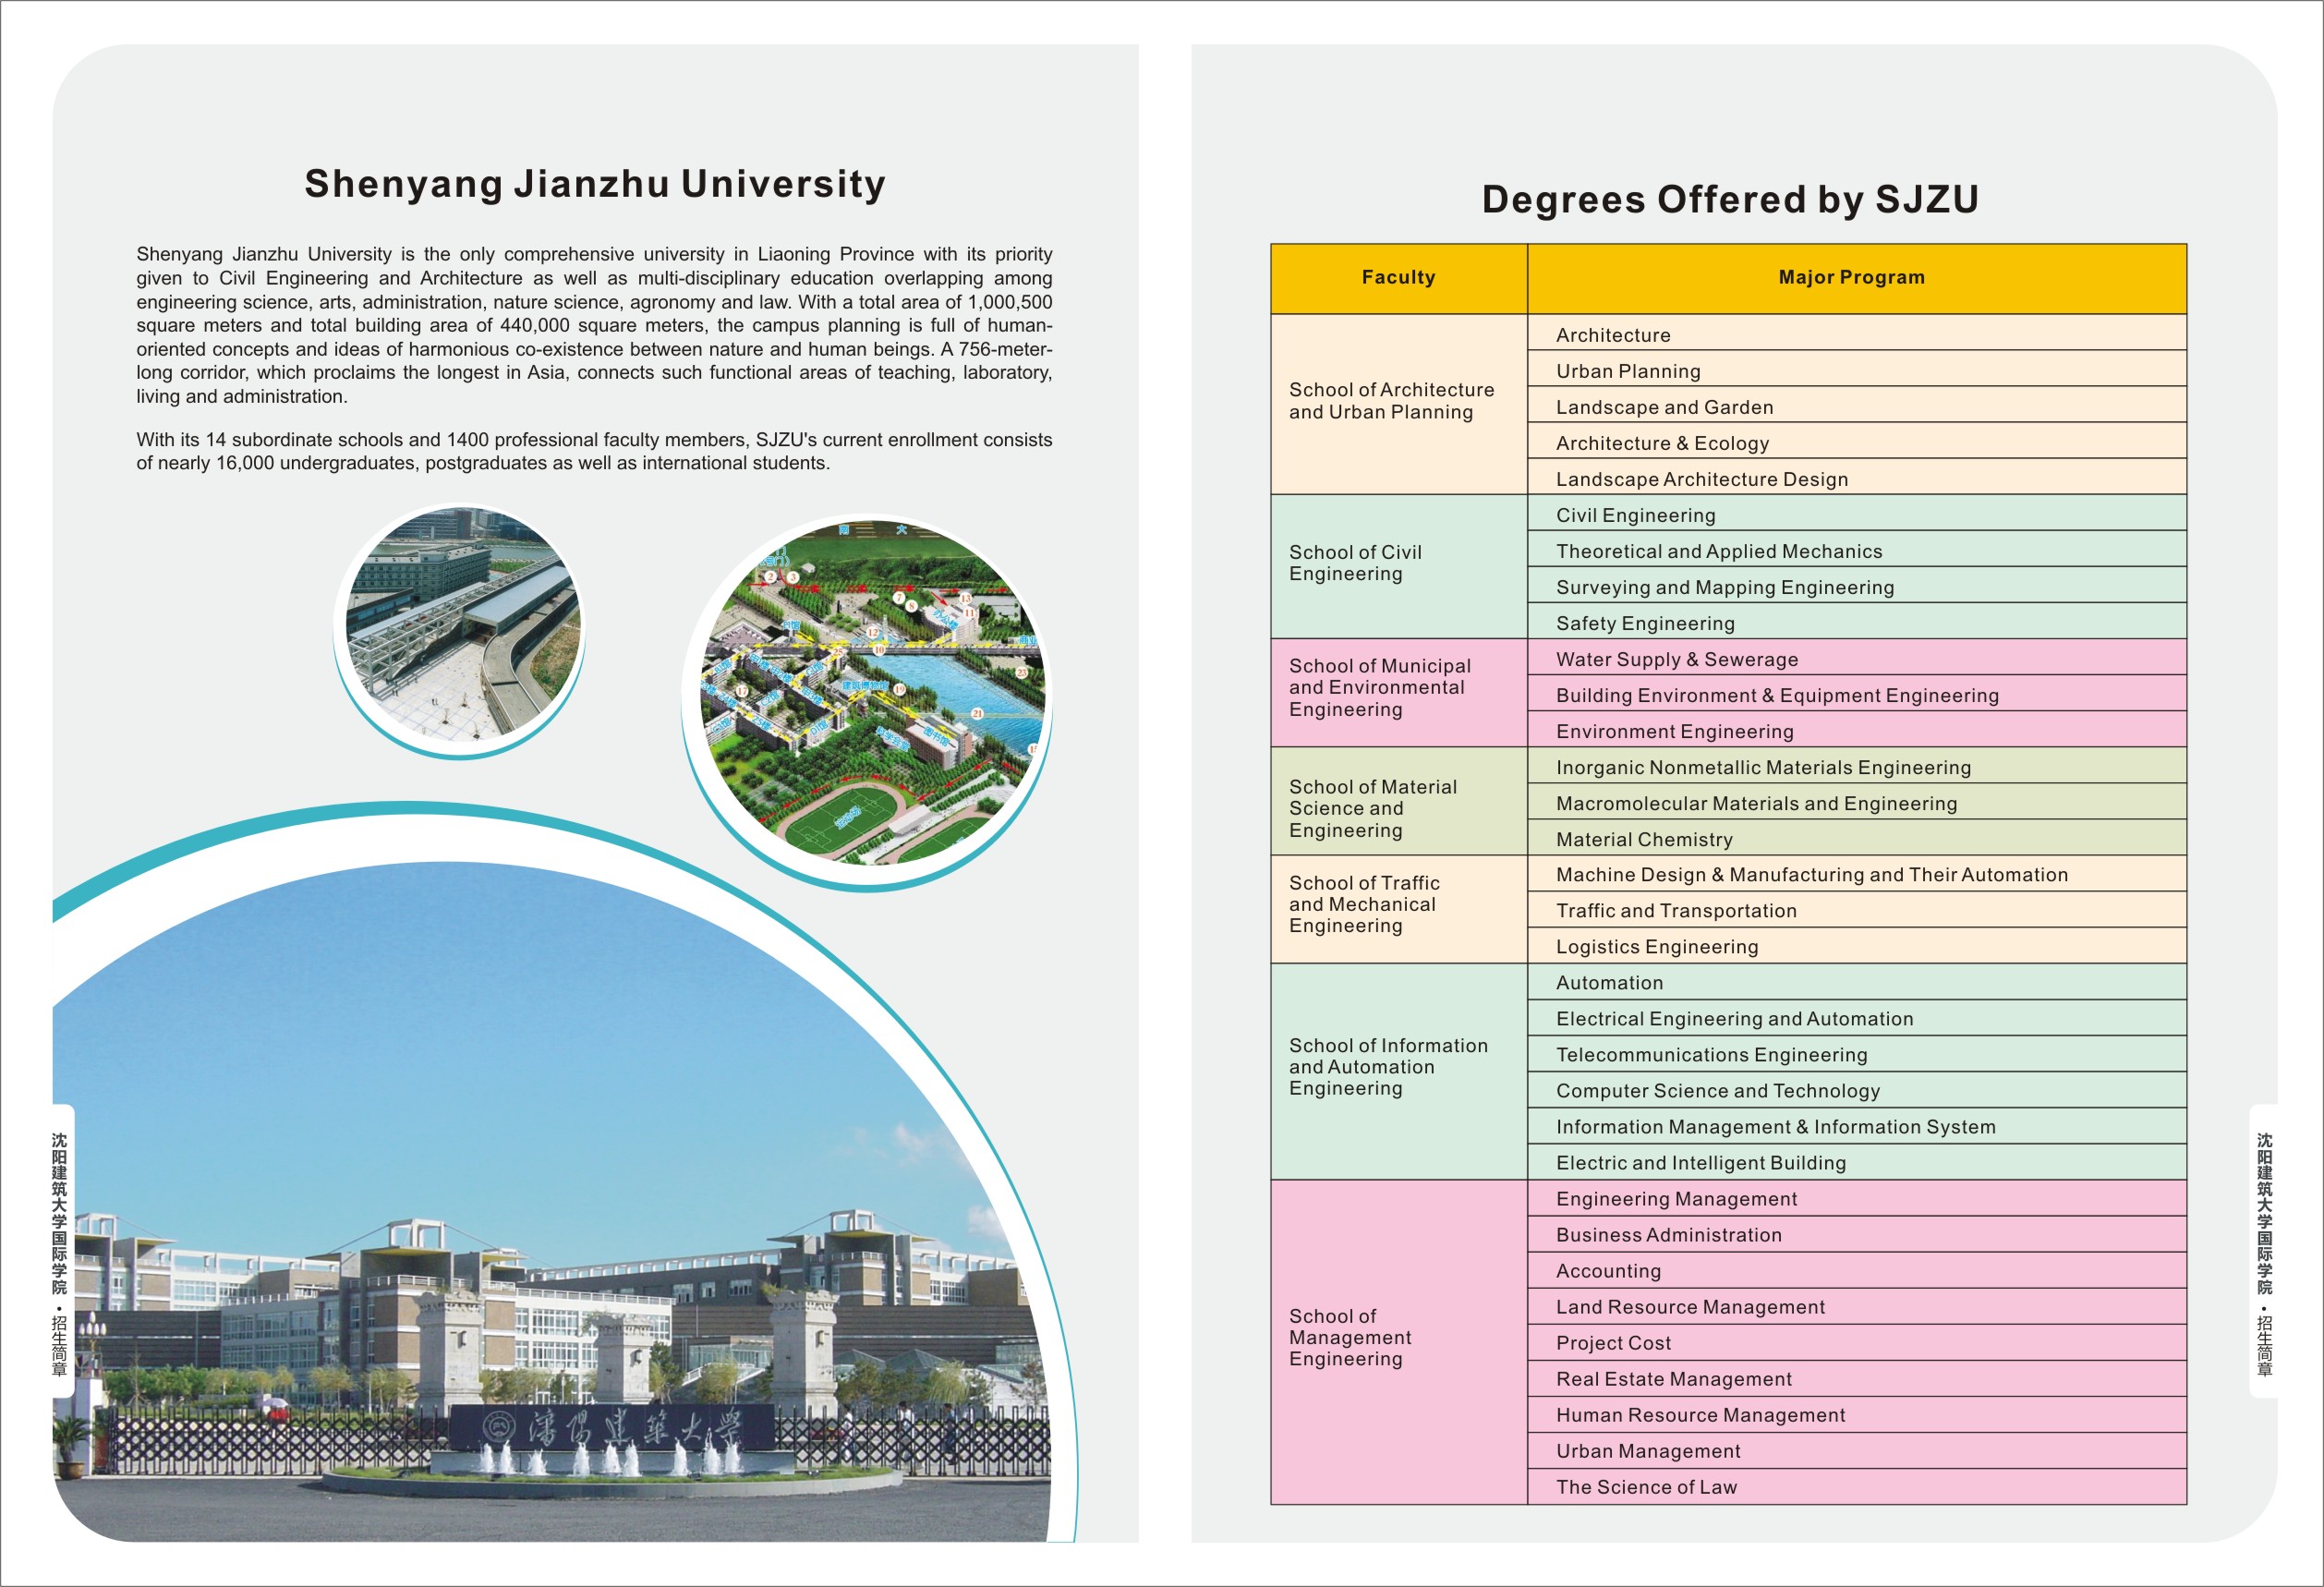This screenshot has height=1587, width=2324.
Task: Click the School of Architecture and Urban Planning cell
Action: pos(1398,403)
